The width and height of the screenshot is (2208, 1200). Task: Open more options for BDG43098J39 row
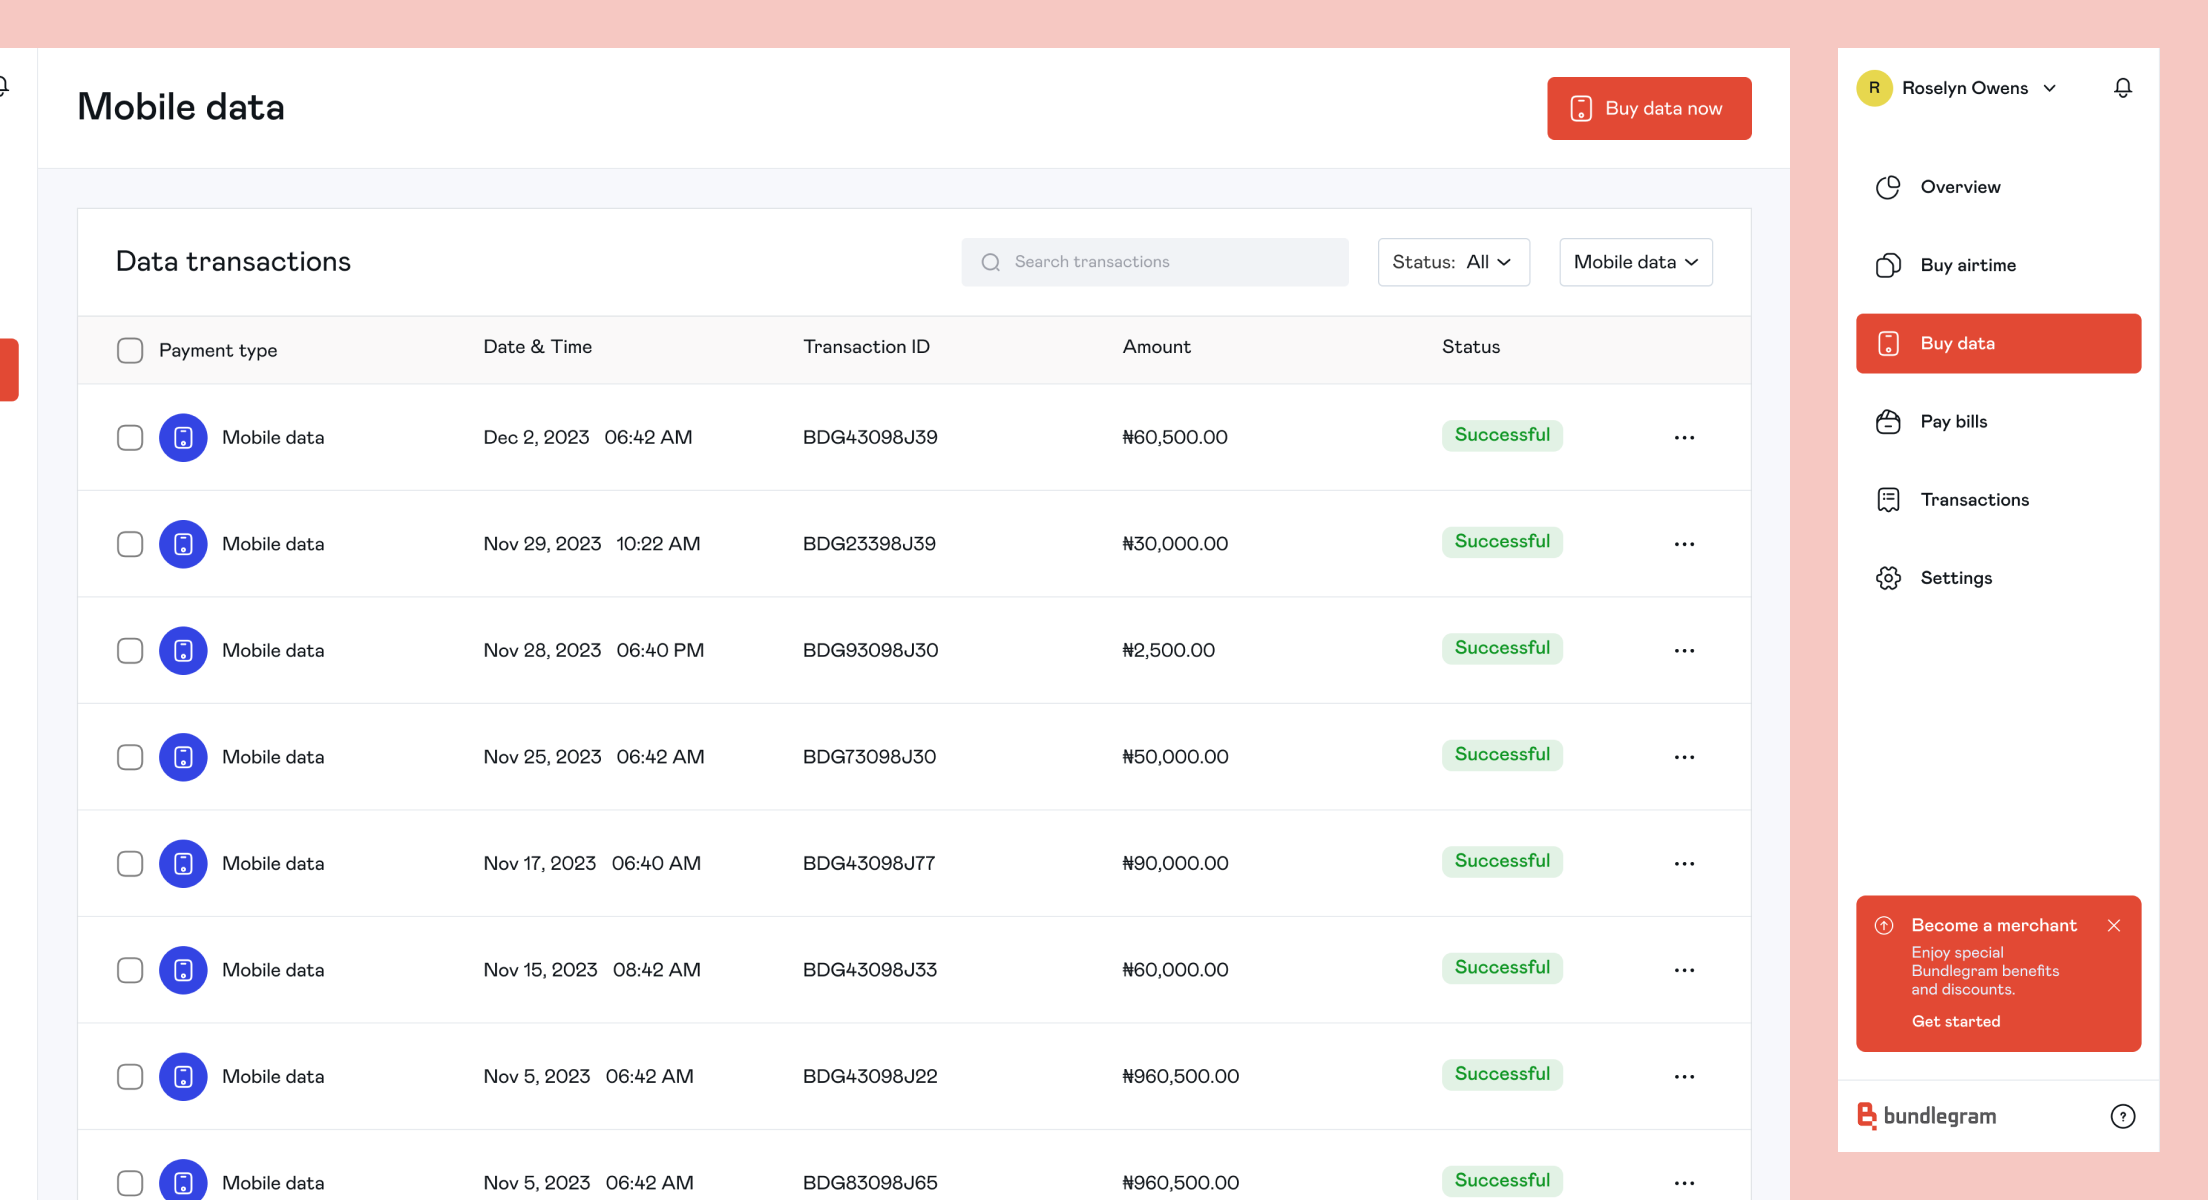tap(1684, 437)
